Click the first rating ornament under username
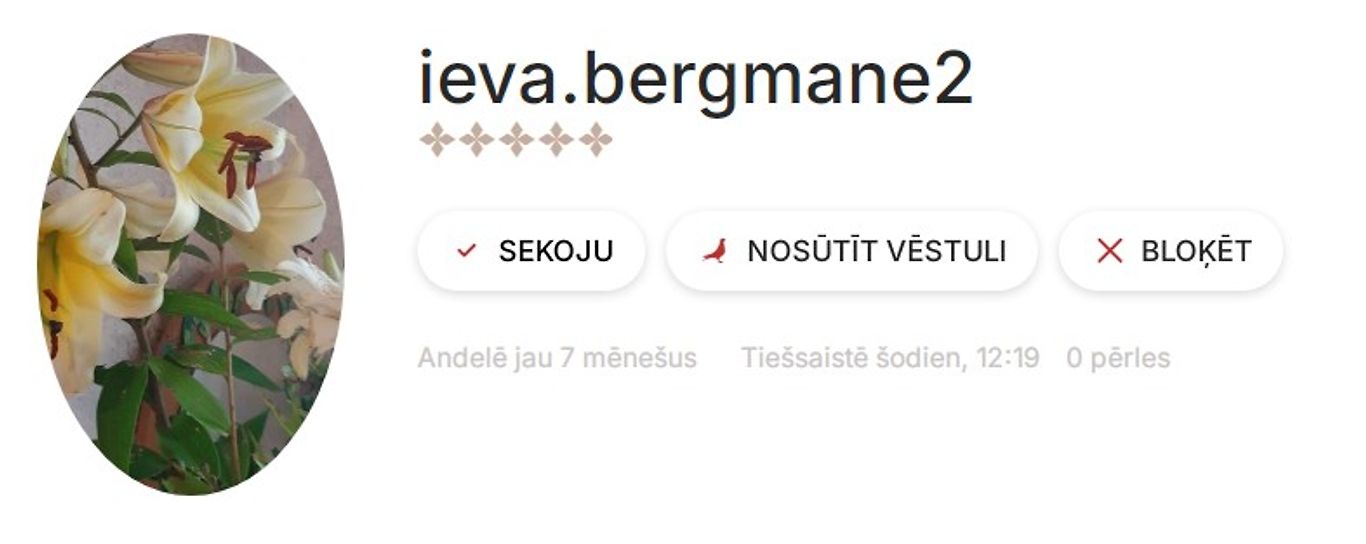This screenshot has width=1366, height=544. [436, 140]
